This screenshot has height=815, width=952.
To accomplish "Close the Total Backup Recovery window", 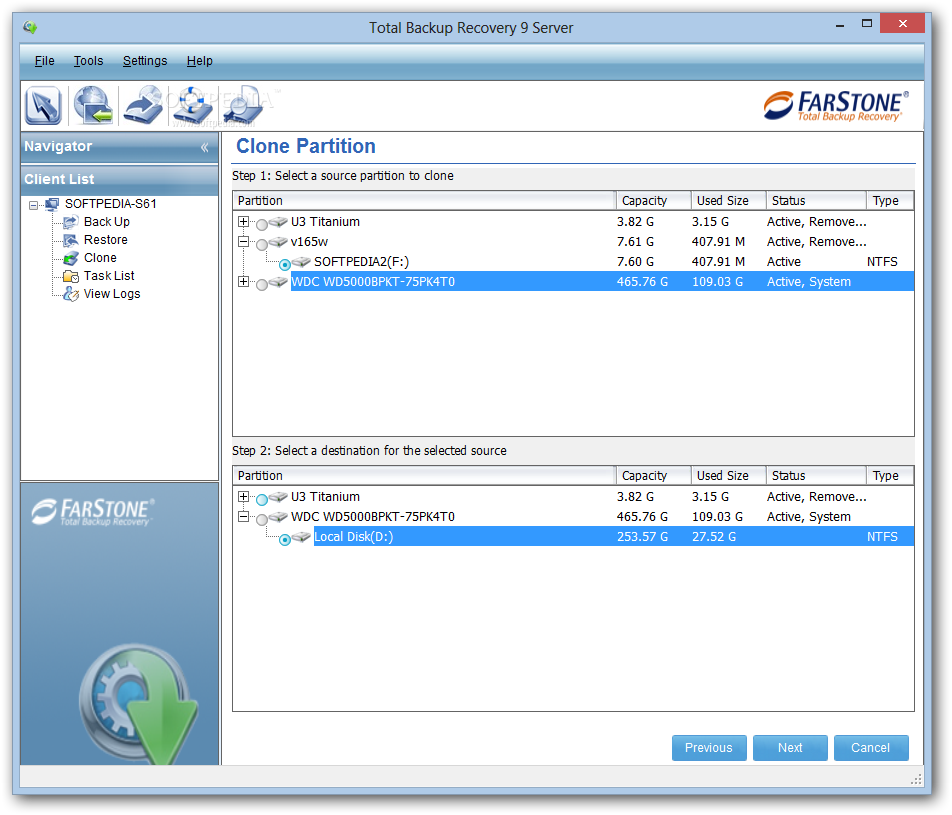I will pos(902,24).
